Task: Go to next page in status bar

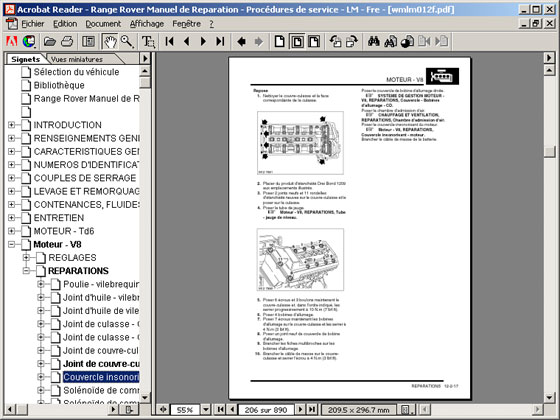Action: [300, 409]
